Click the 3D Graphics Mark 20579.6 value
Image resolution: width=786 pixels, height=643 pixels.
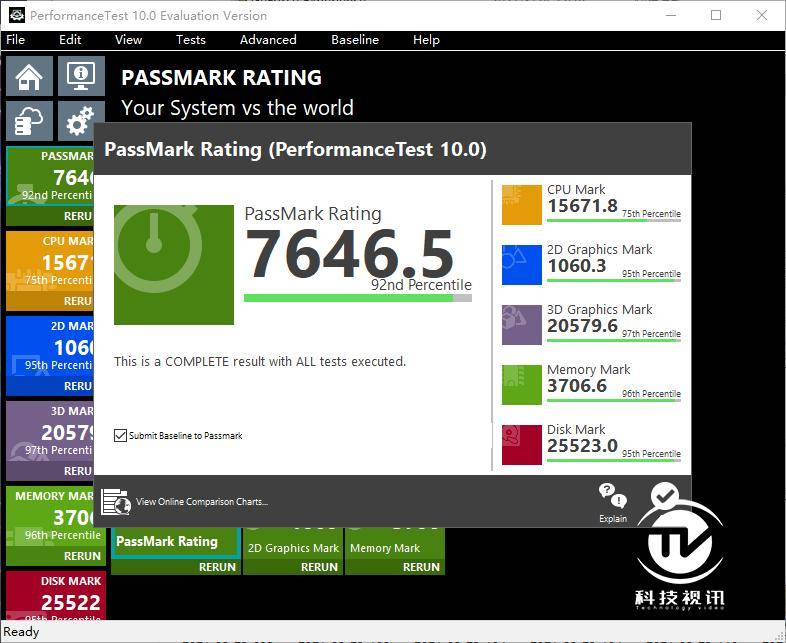coord(582,326)
